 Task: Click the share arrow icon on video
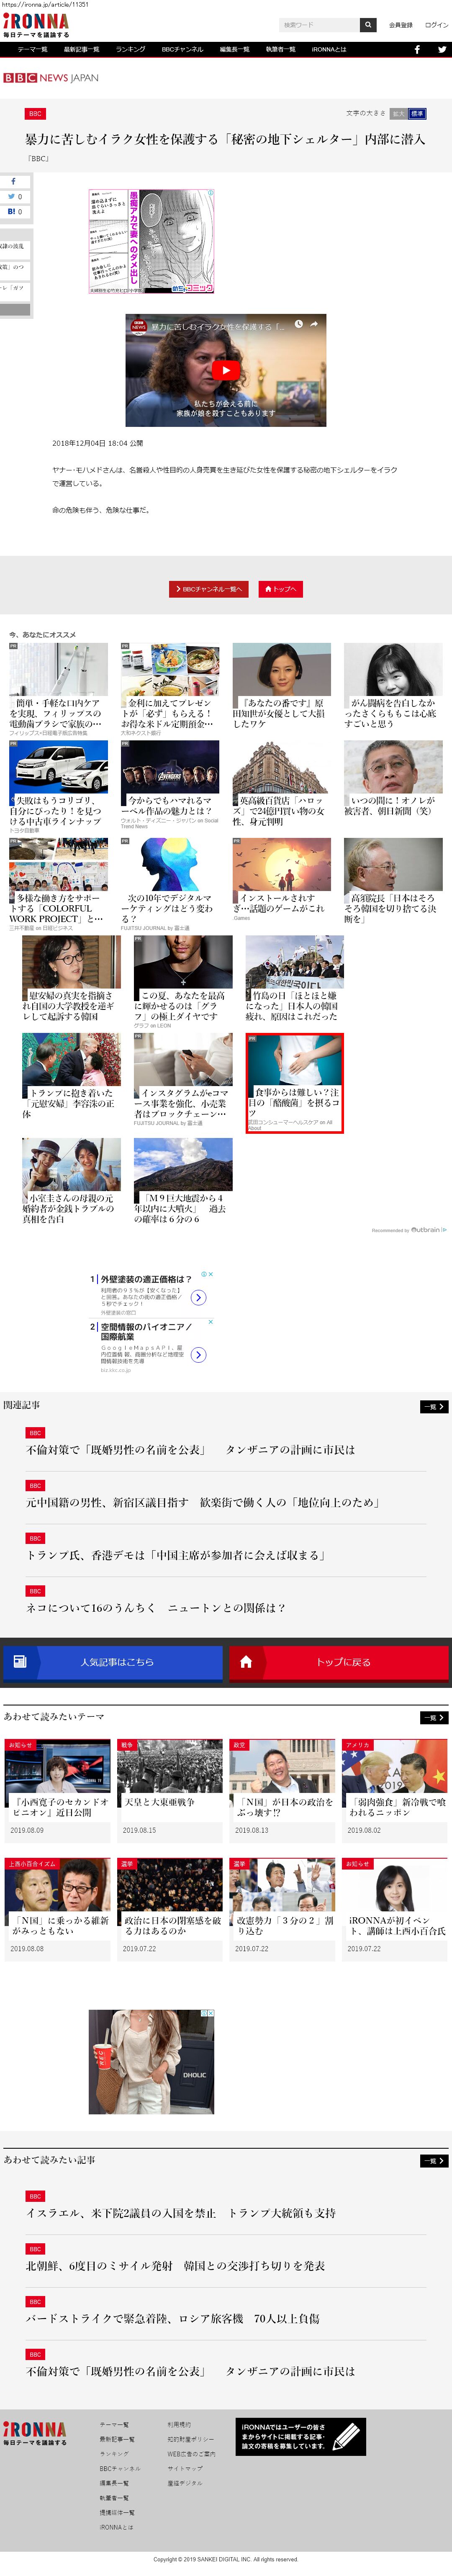point(314,324)
